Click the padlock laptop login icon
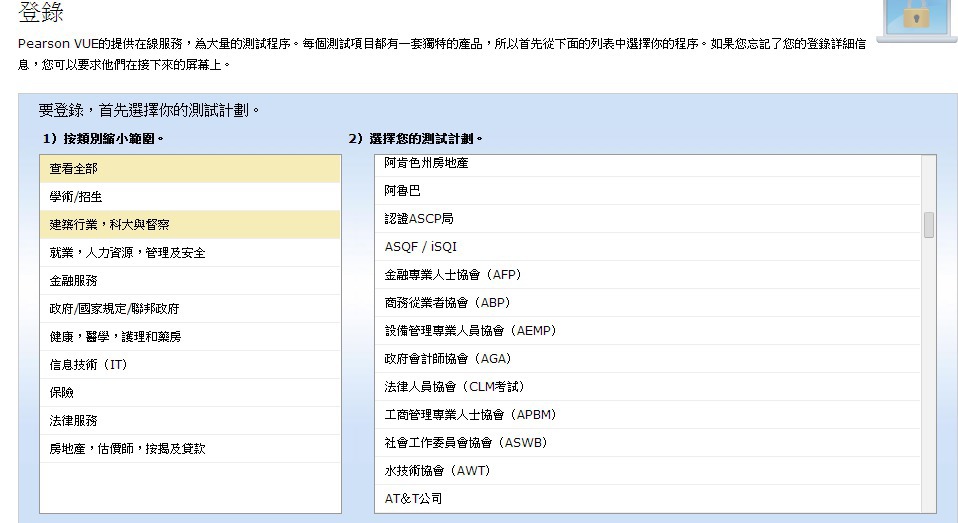The image size is (958, 523). [916, 20]
